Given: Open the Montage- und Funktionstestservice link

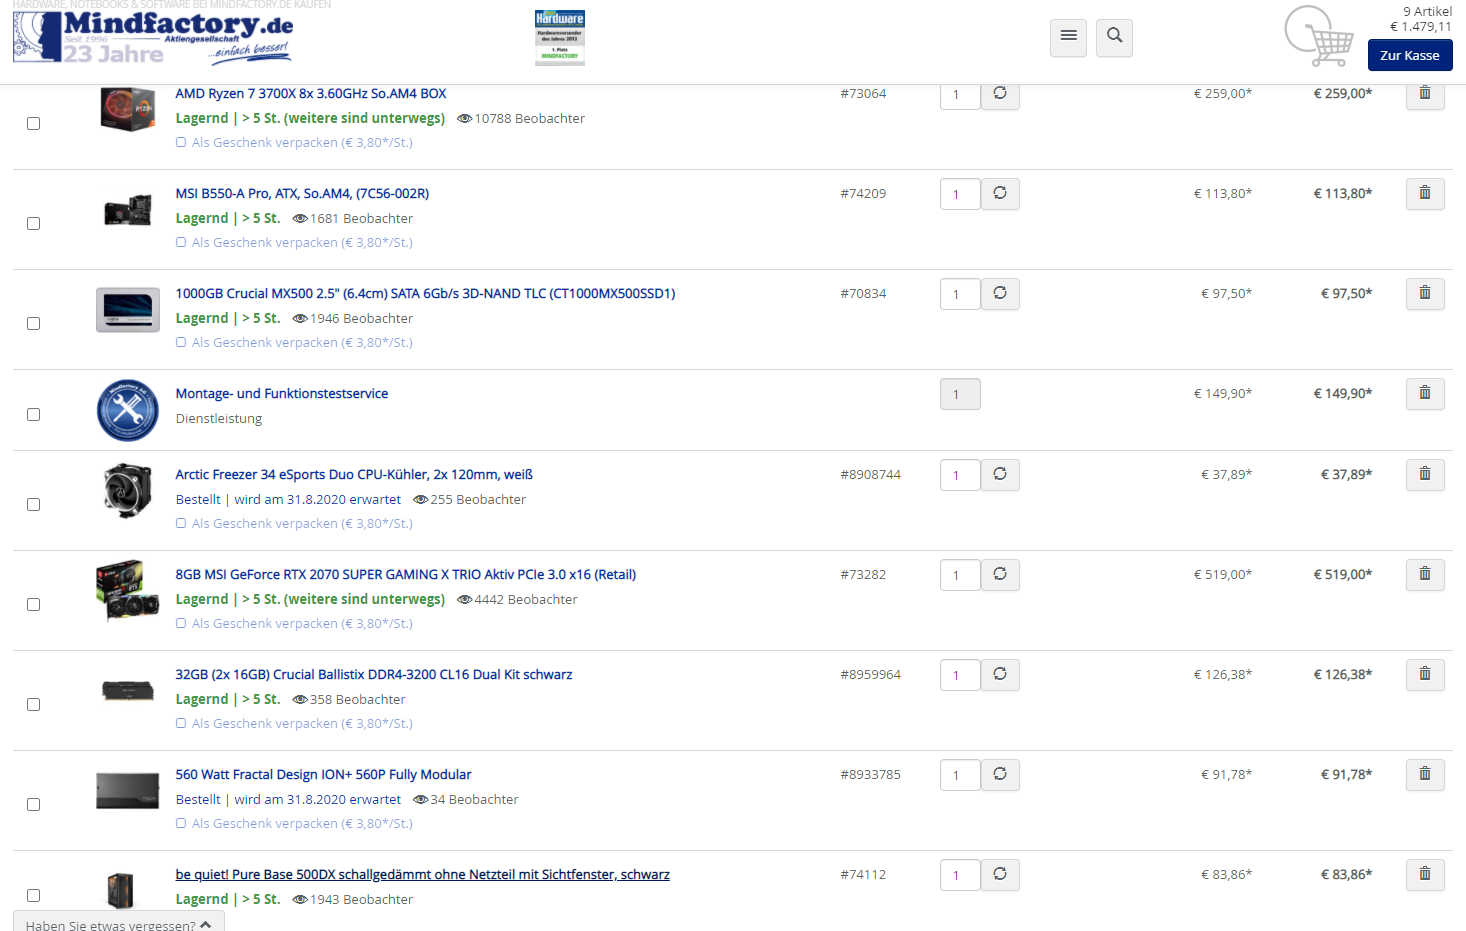Looking at the screenshot, I should click(282, 393).
